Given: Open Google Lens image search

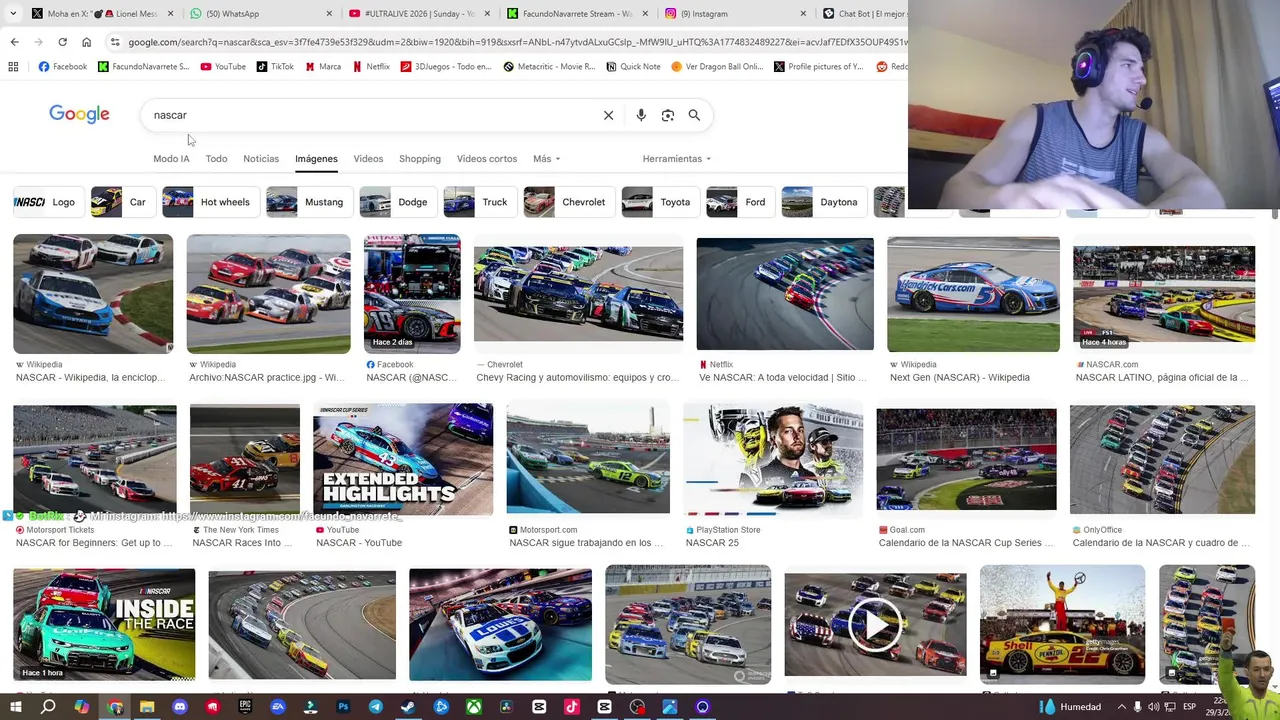Looking at the screenshot, I should click(x=668, y=115).
